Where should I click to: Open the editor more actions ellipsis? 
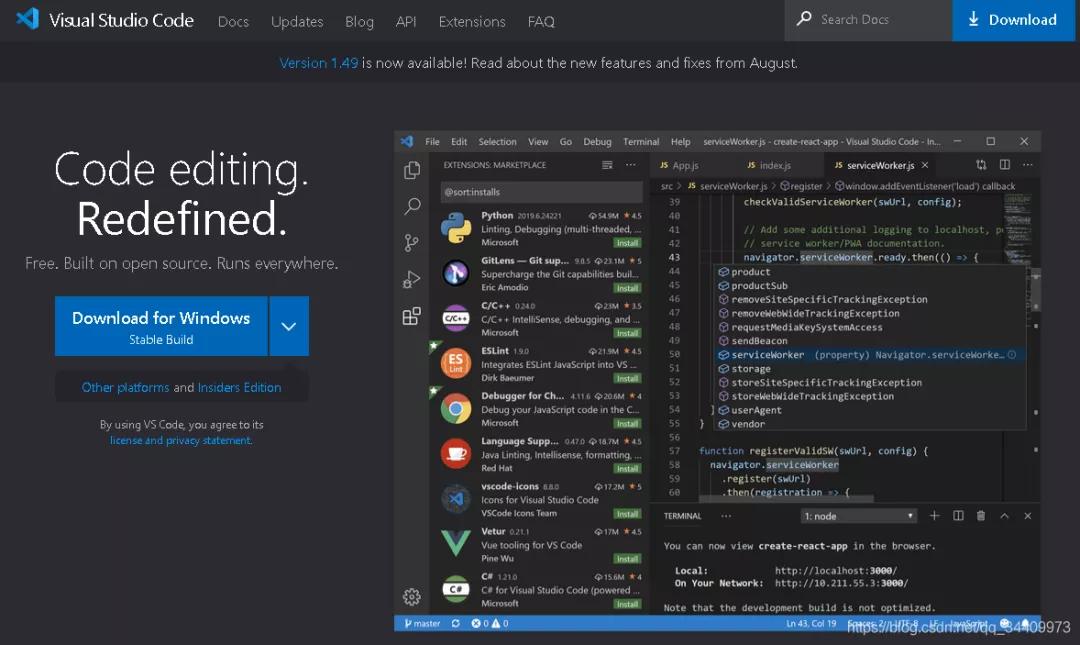(1028, 165)
